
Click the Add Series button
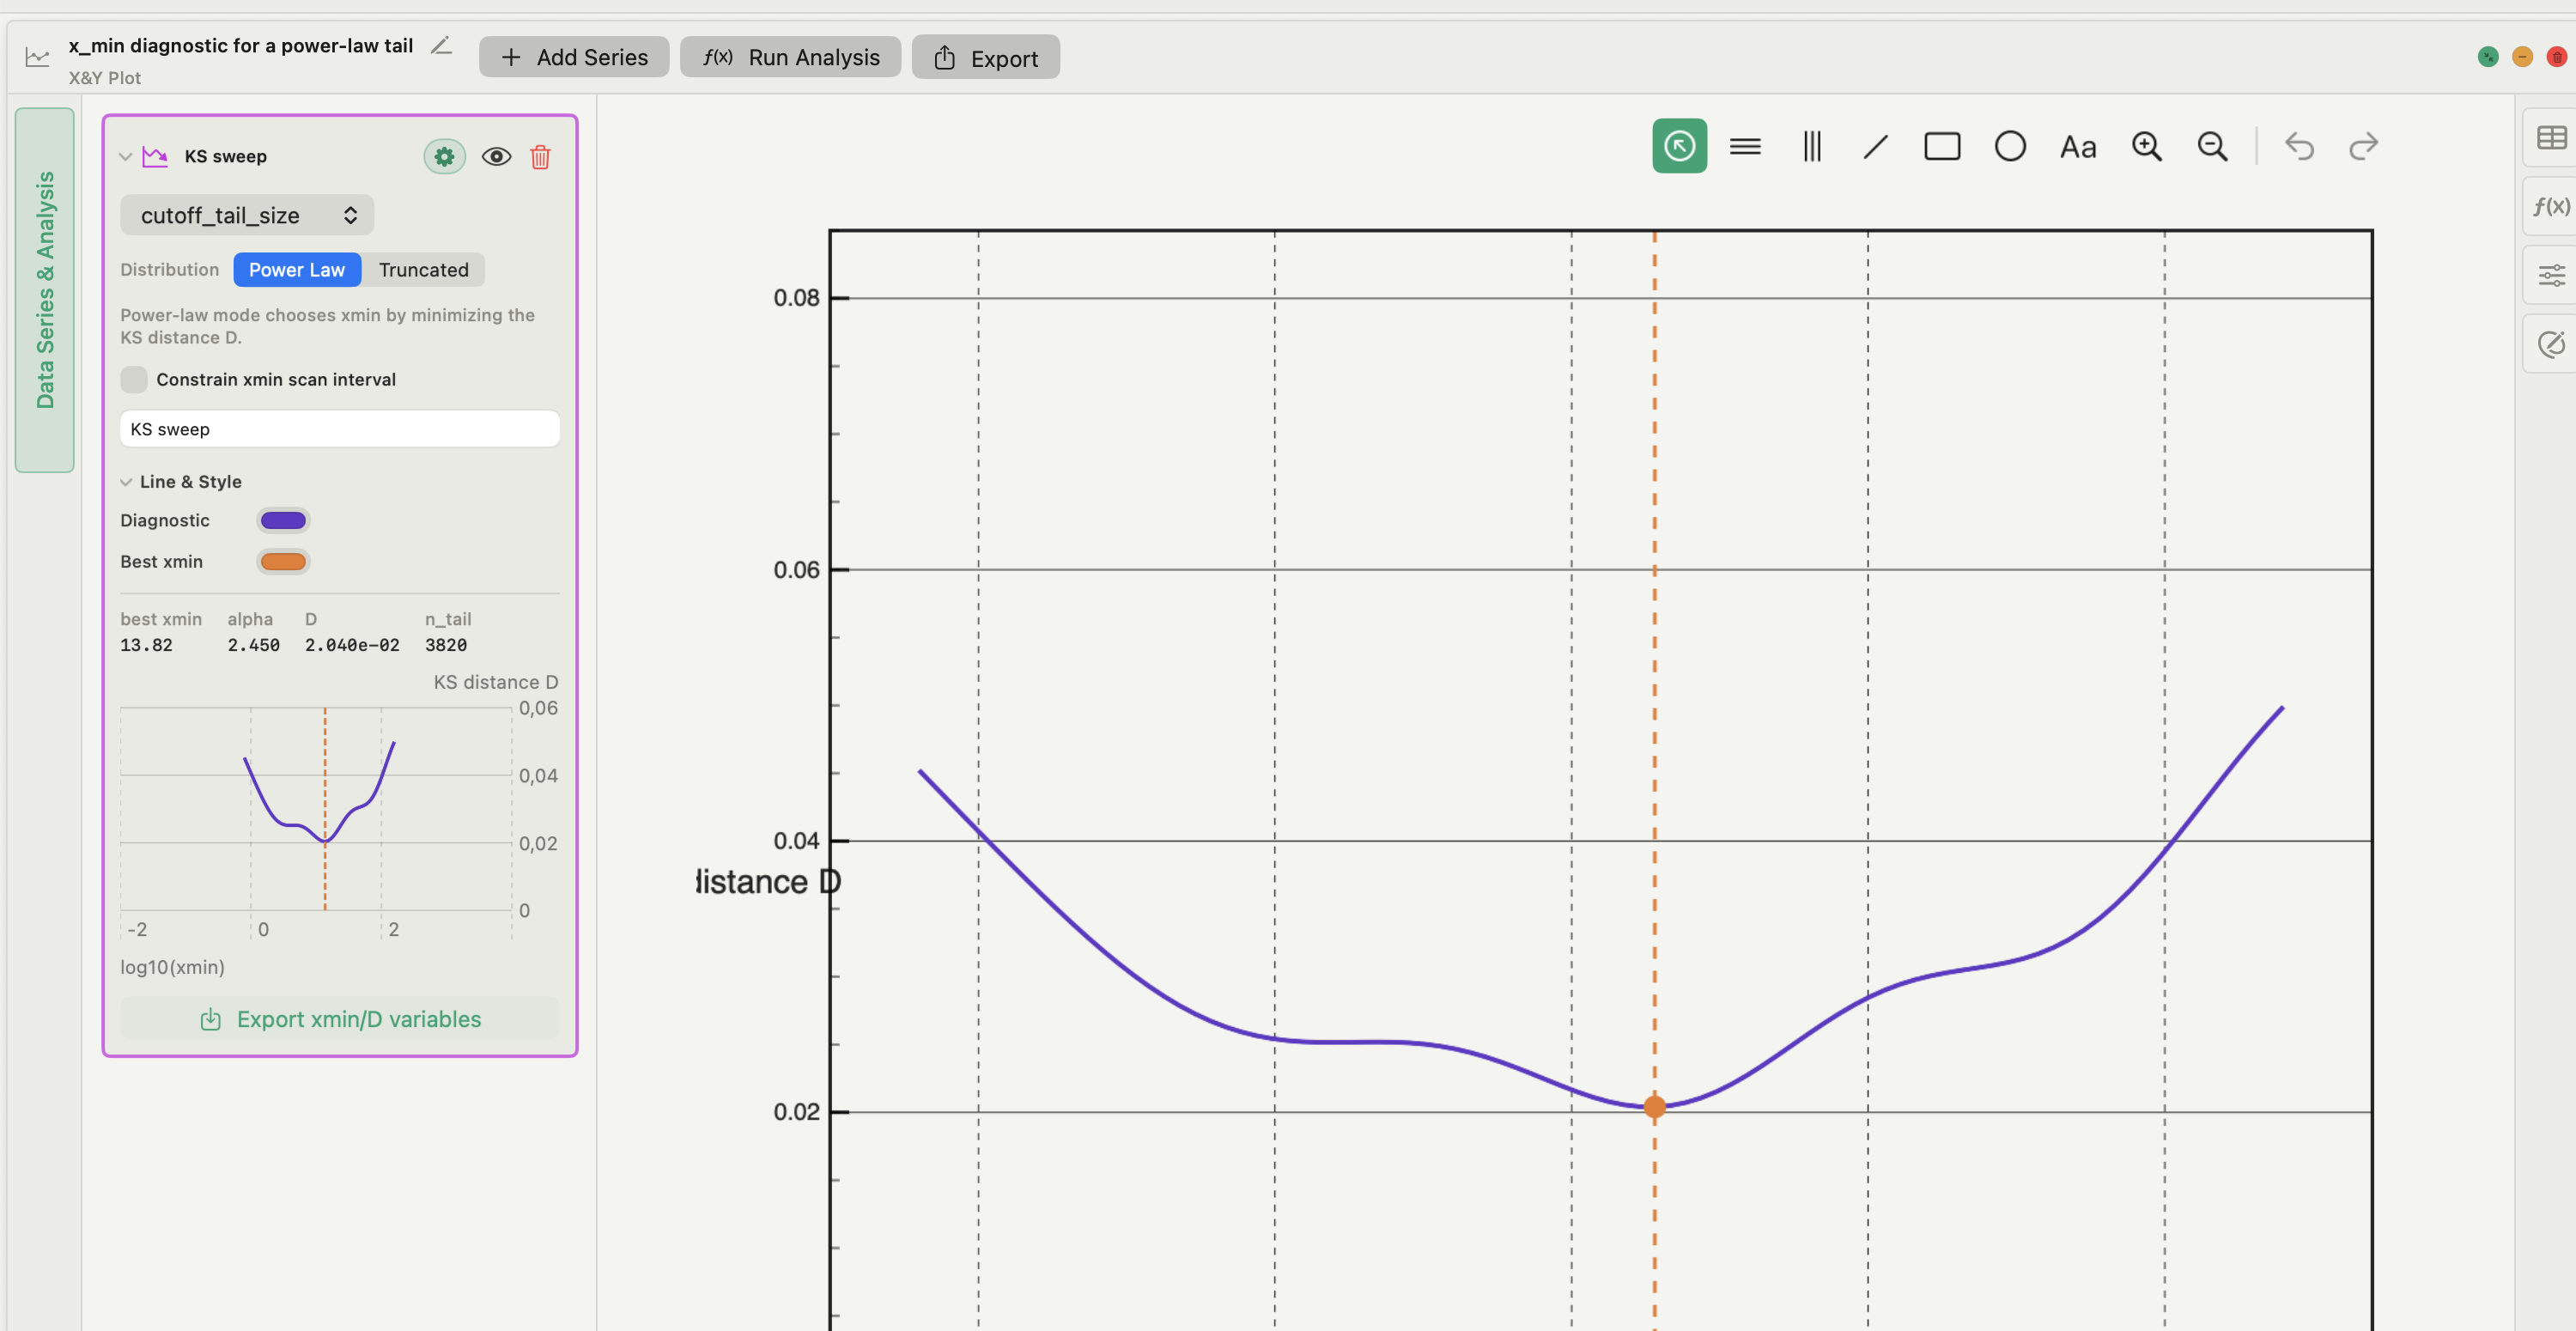574,57
